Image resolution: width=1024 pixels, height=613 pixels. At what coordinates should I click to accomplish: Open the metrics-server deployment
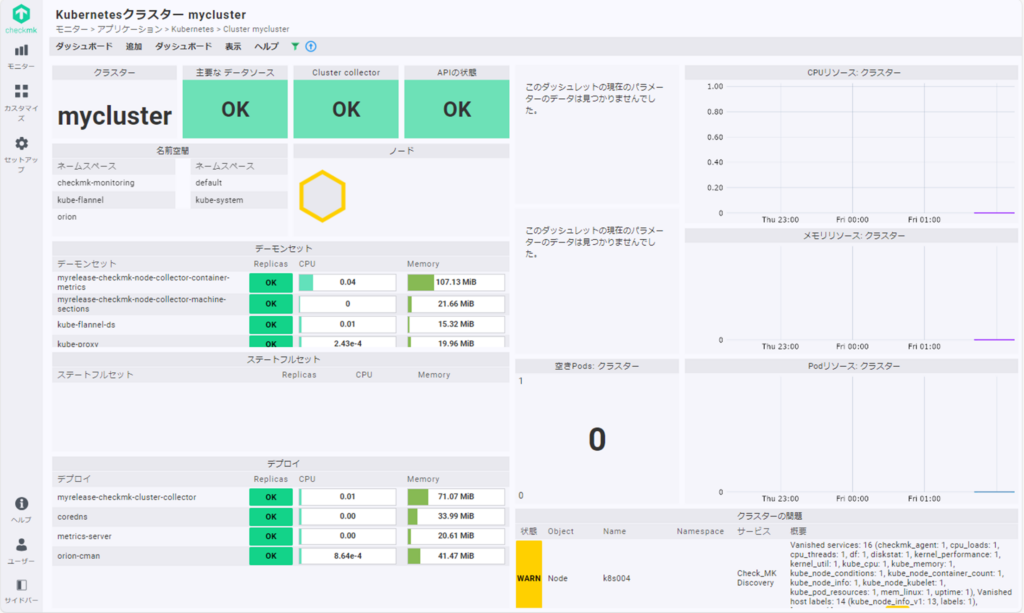[84, 536]
